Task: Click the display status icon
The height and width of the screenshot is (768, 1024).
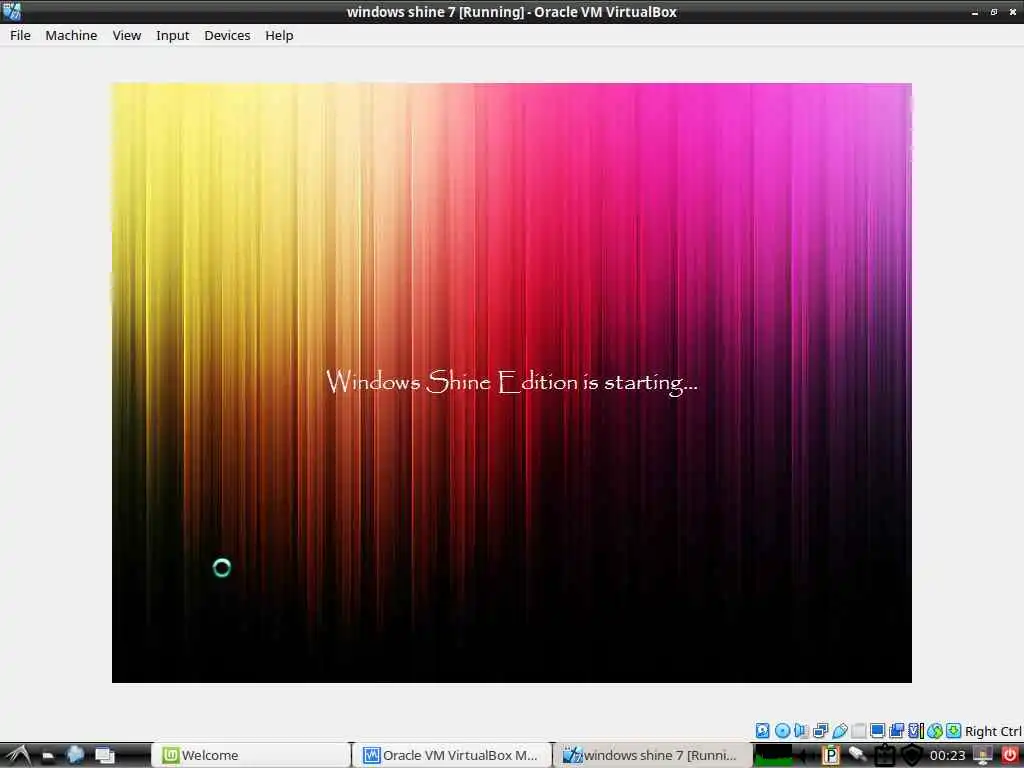Action: pos(878,731)
